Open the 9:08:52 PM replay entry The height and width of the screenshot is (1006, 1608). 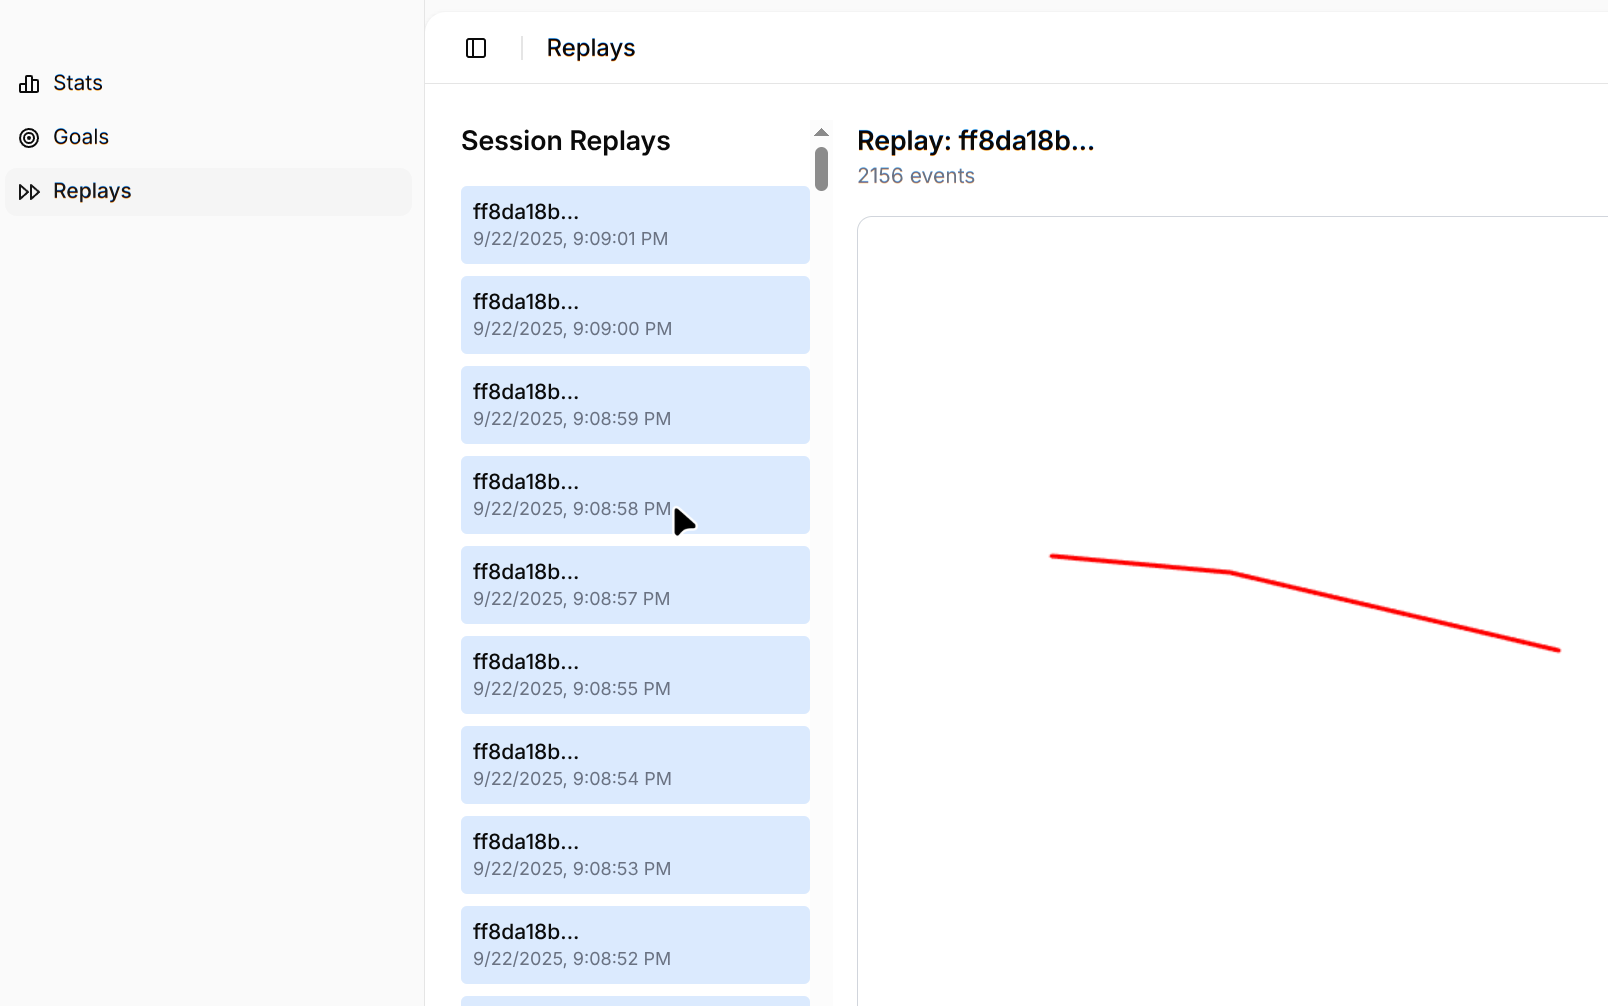click(635, 945)
